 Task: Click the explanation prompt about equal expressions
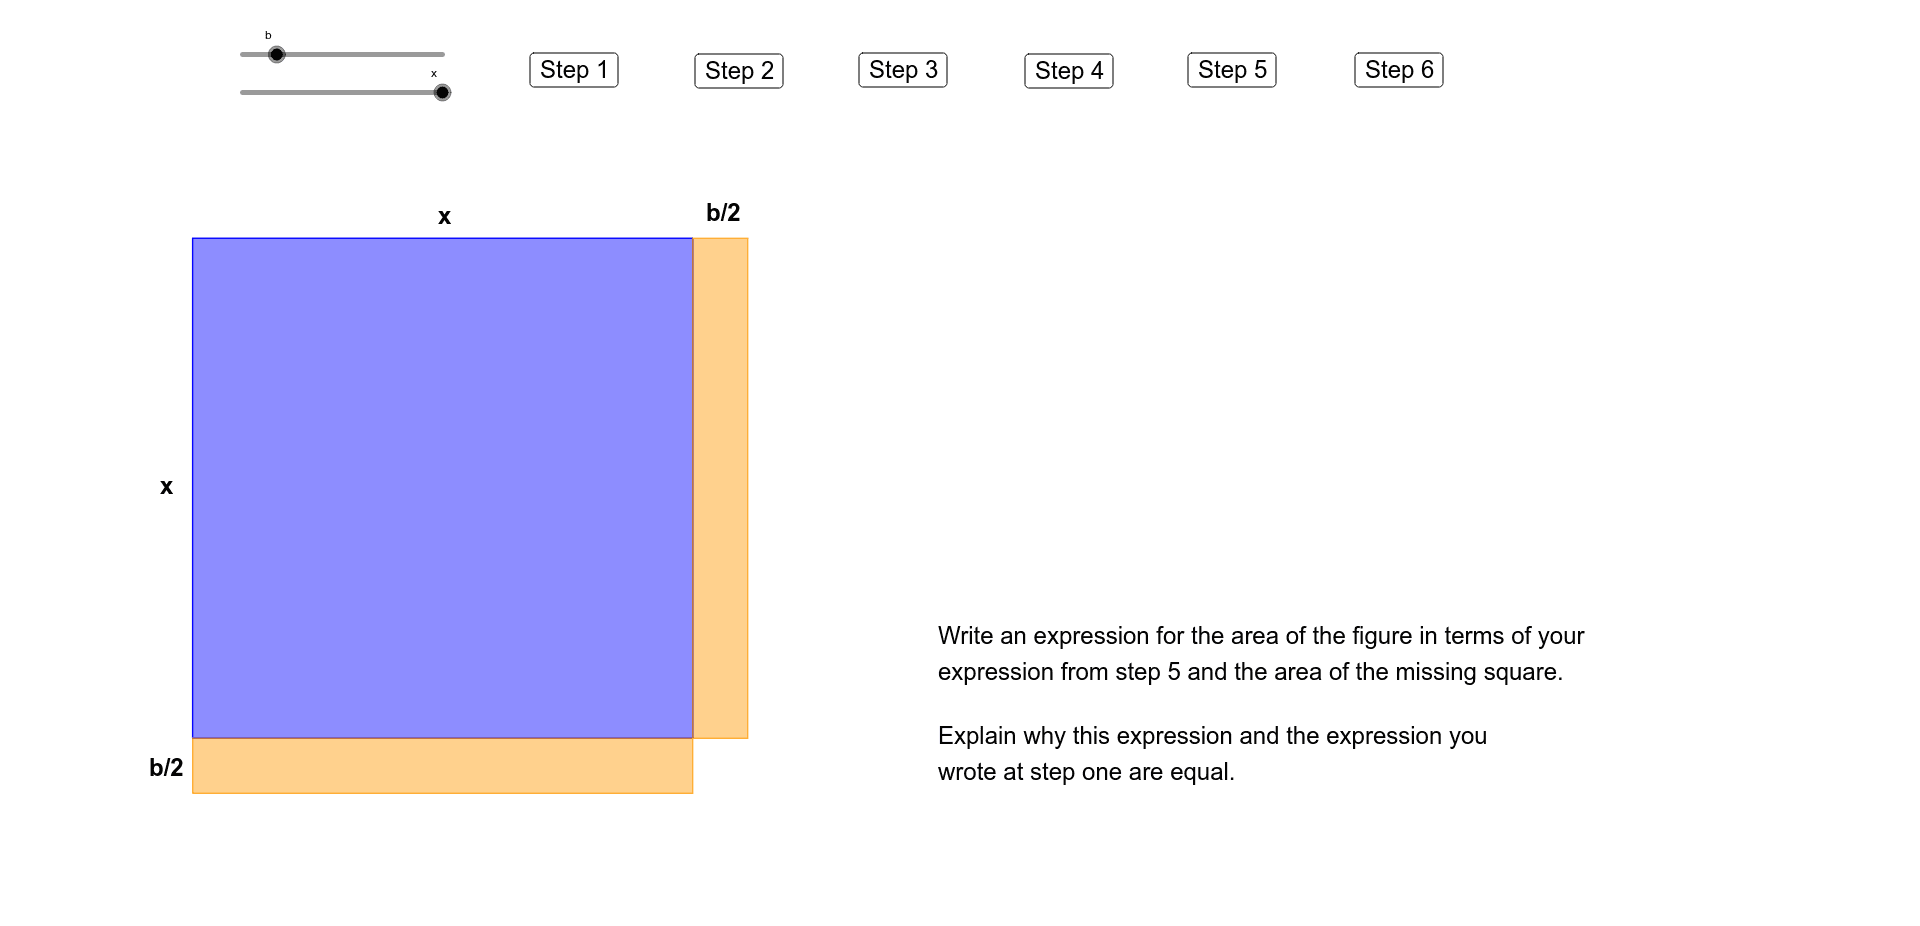coord(1212,753)
